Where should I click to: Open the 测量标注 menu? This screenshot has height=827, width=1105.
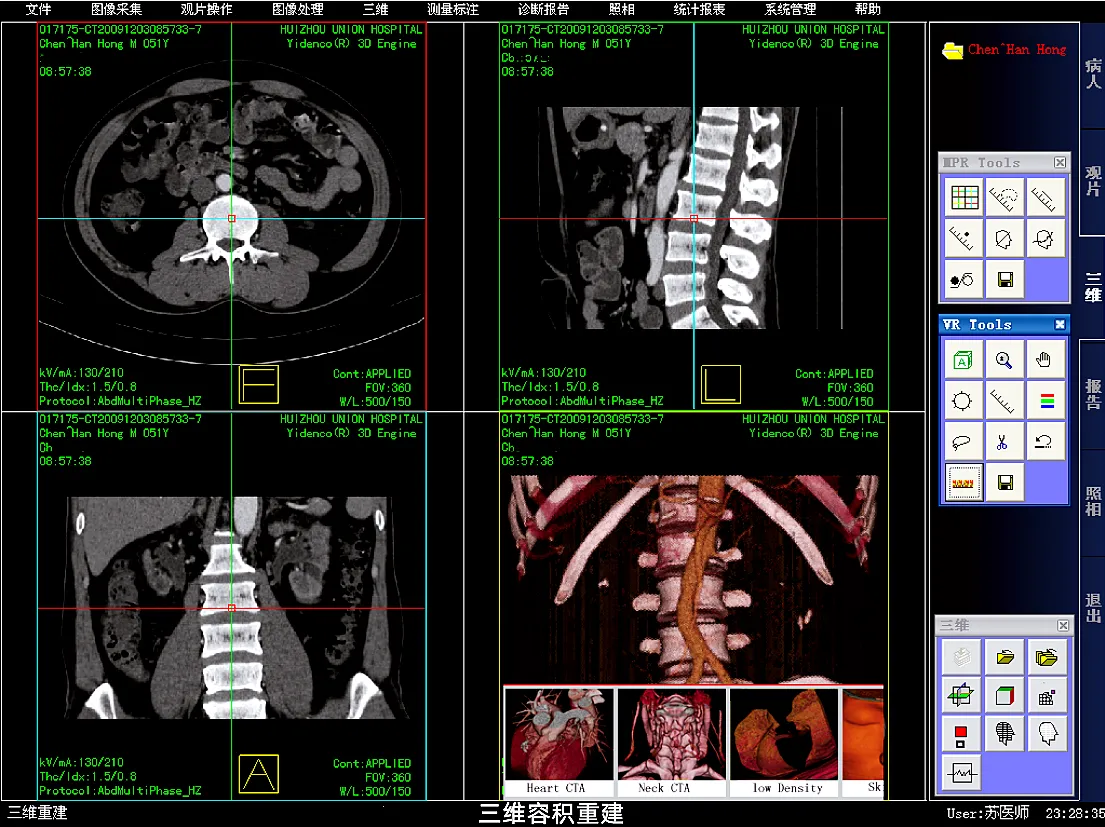pyautogui.click(x=452, y=9)
